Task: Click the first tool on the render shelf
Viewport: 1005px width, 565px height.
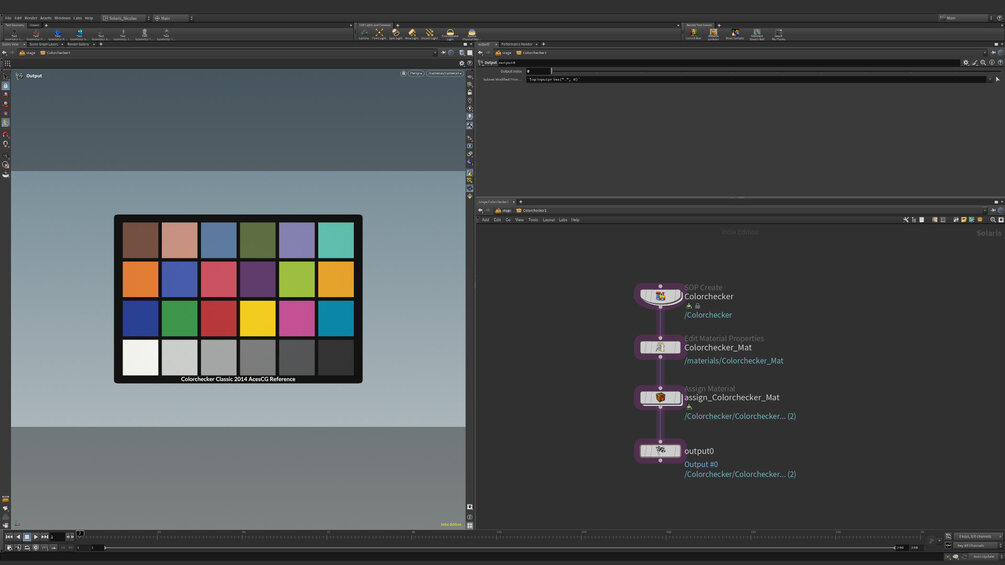Action: 694,33
